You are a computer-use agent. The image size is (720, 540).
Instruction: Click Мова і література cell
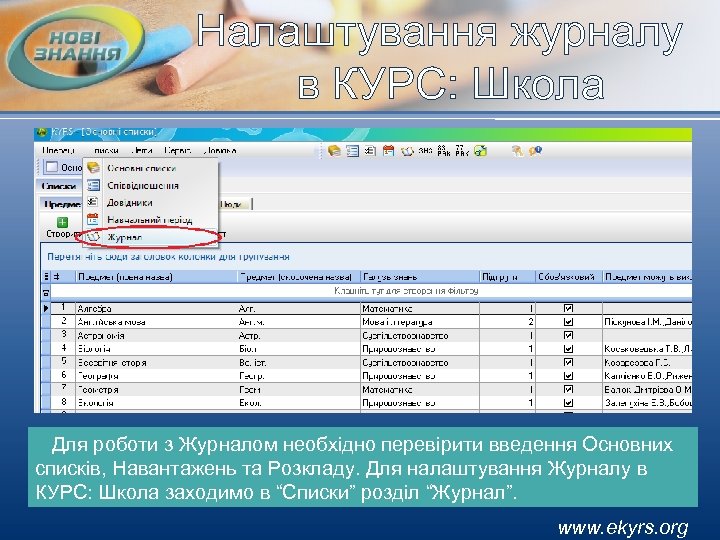coord(420,322)
